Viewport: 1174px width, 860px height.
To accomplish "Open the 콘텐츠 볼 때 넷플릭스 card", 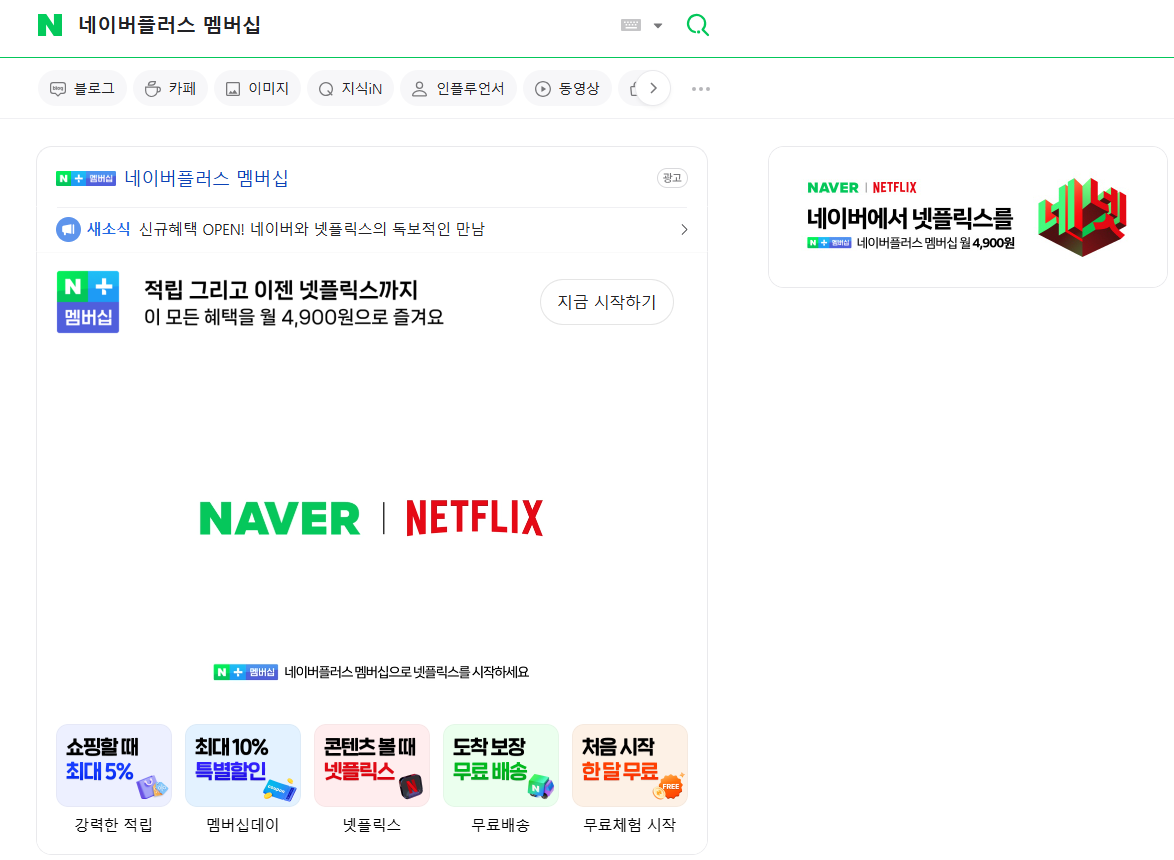I will (372, 765).
